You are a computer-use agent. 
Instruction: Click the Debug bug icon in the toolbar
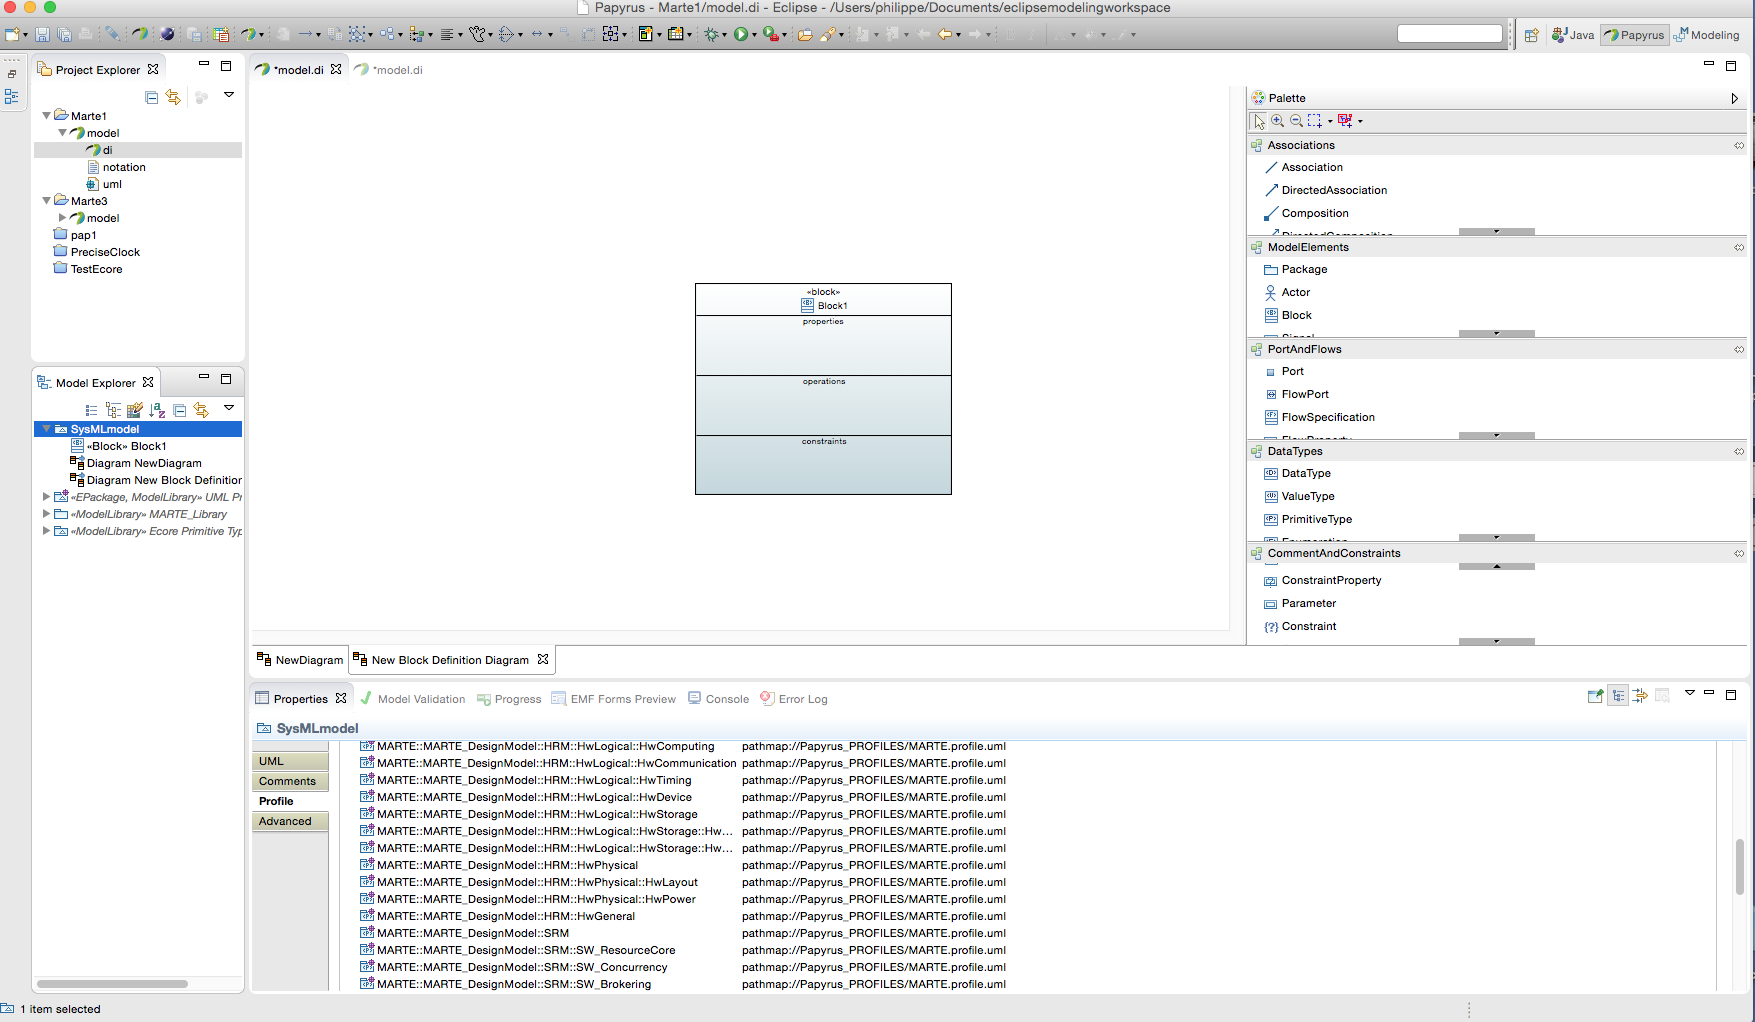point(711,34)
